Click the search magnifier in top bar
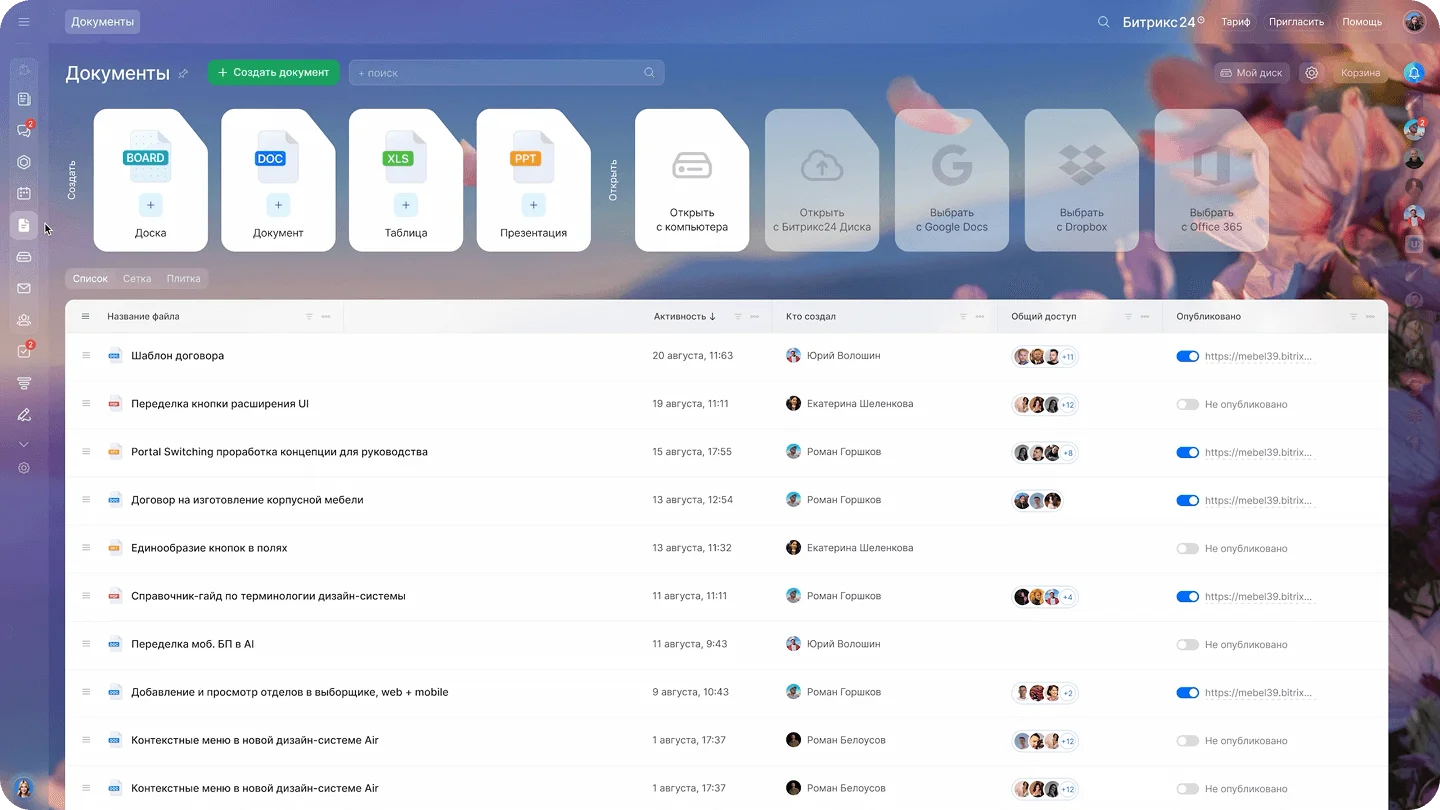This screenshot has height=810, width=1440. pyautogui.click(x=1103, y=22)
